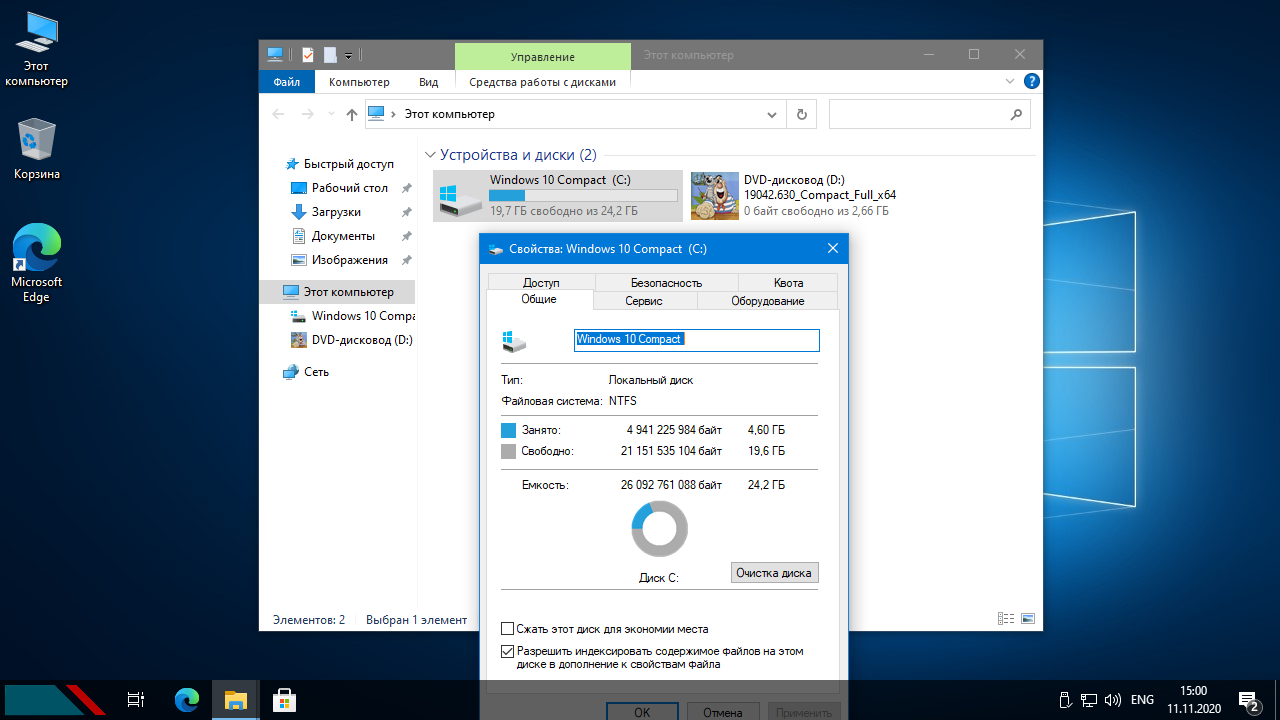
Task: Open Explorer help with the question mark icon
Action: [x=1032, y=81]
